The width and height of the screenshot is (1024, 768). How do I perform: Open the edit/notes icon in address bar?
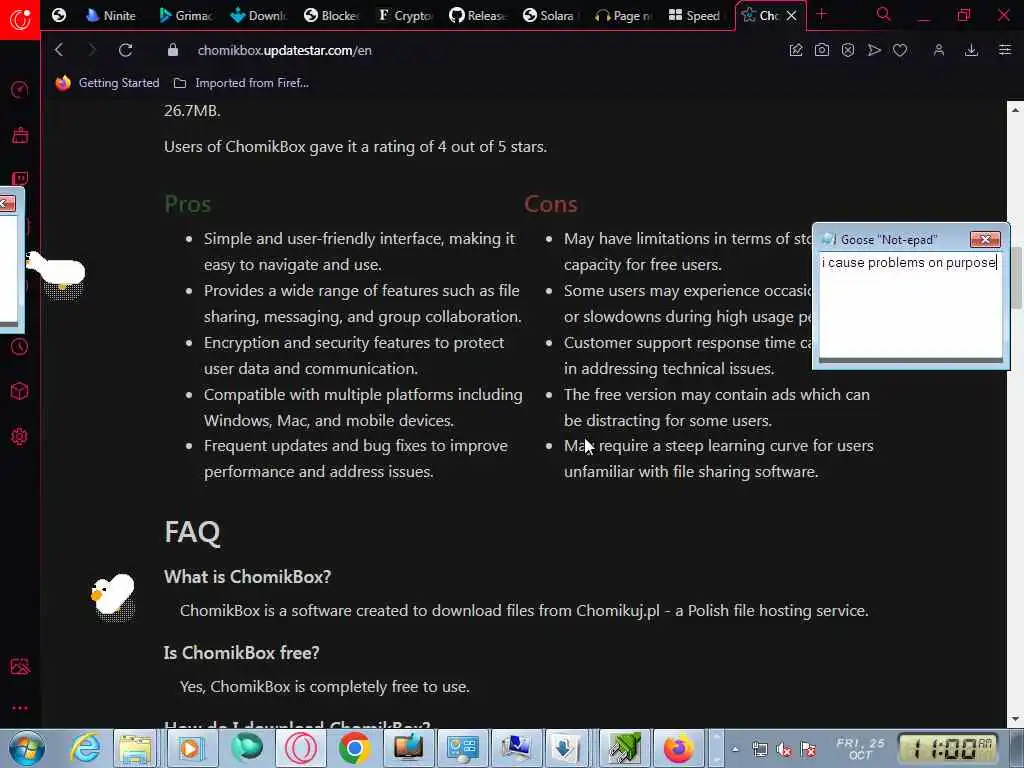(795, 50)
